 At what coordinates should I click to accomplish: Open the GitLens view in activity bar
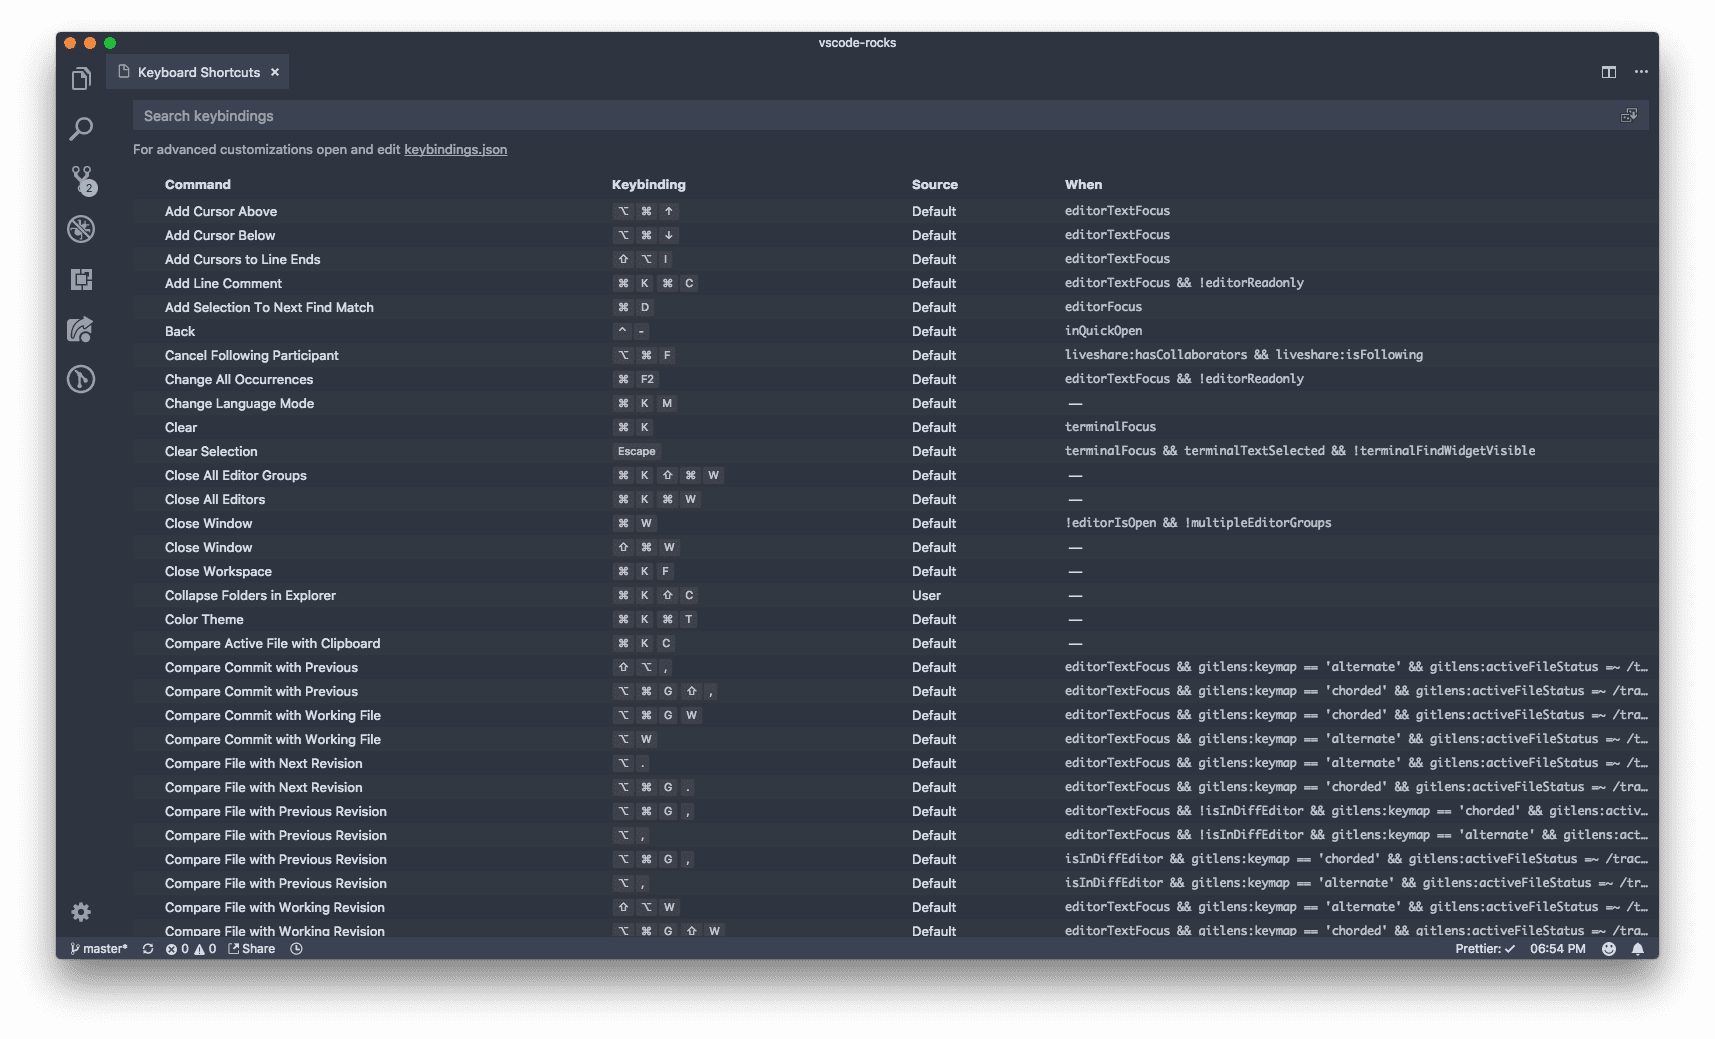[81, 379]
